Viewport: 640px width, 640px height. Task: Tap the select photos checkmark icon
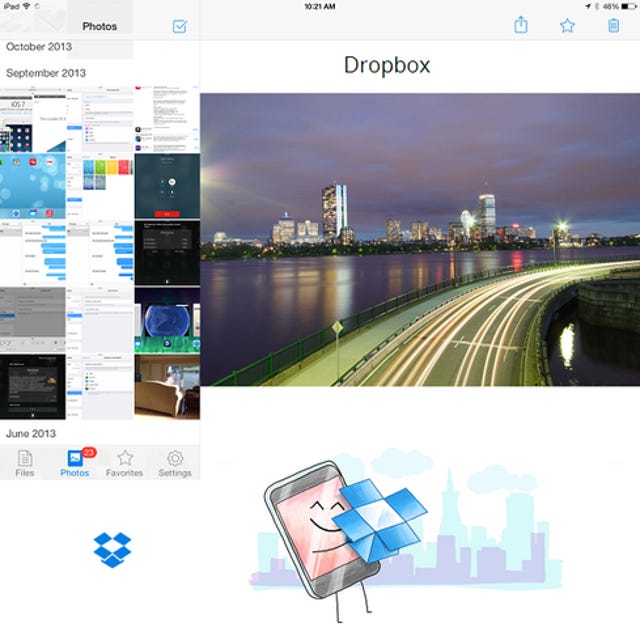(180, 27)
